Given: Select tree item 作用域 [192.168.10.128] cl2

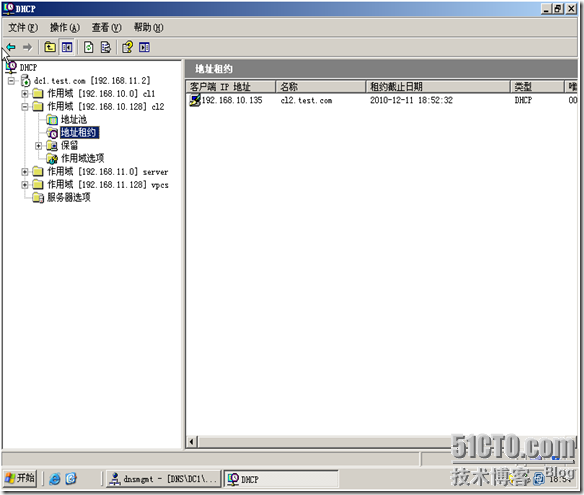Looking at the screenshot, I should click(106, 107).
